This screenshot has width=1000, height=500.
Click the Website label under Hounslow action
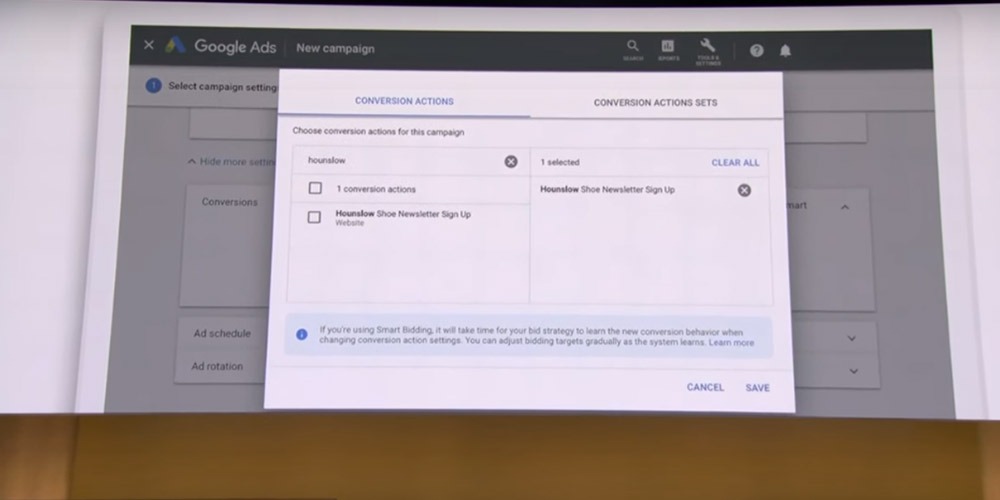[349, 223]
